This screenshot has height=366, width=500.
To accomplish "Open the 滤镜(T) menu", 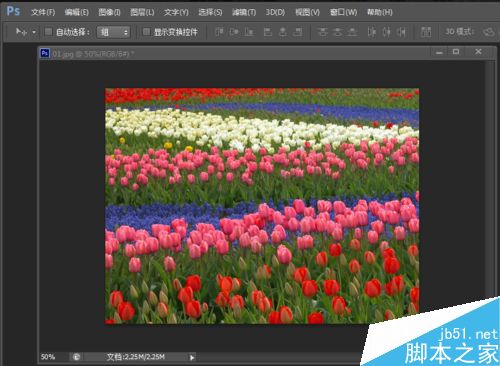I will pyautogui.click(x=244, y=12).
